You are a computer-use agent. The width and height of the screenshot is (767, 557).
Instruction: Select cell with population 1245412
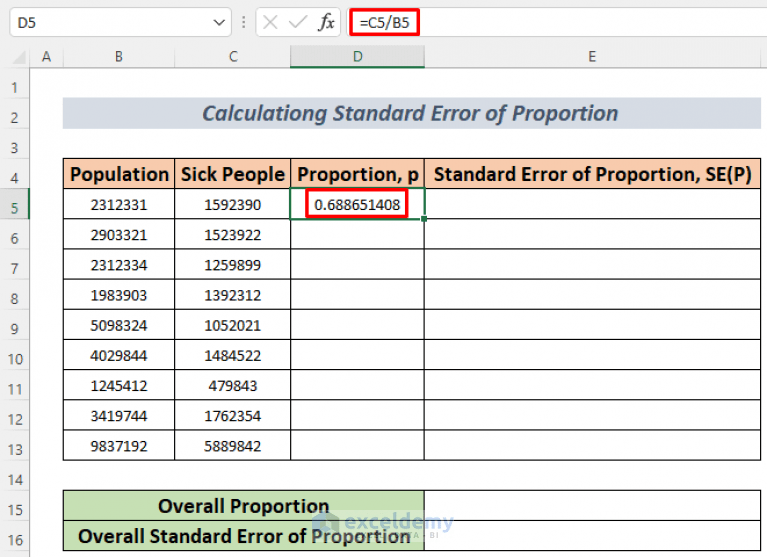click(x=119, y=385)
